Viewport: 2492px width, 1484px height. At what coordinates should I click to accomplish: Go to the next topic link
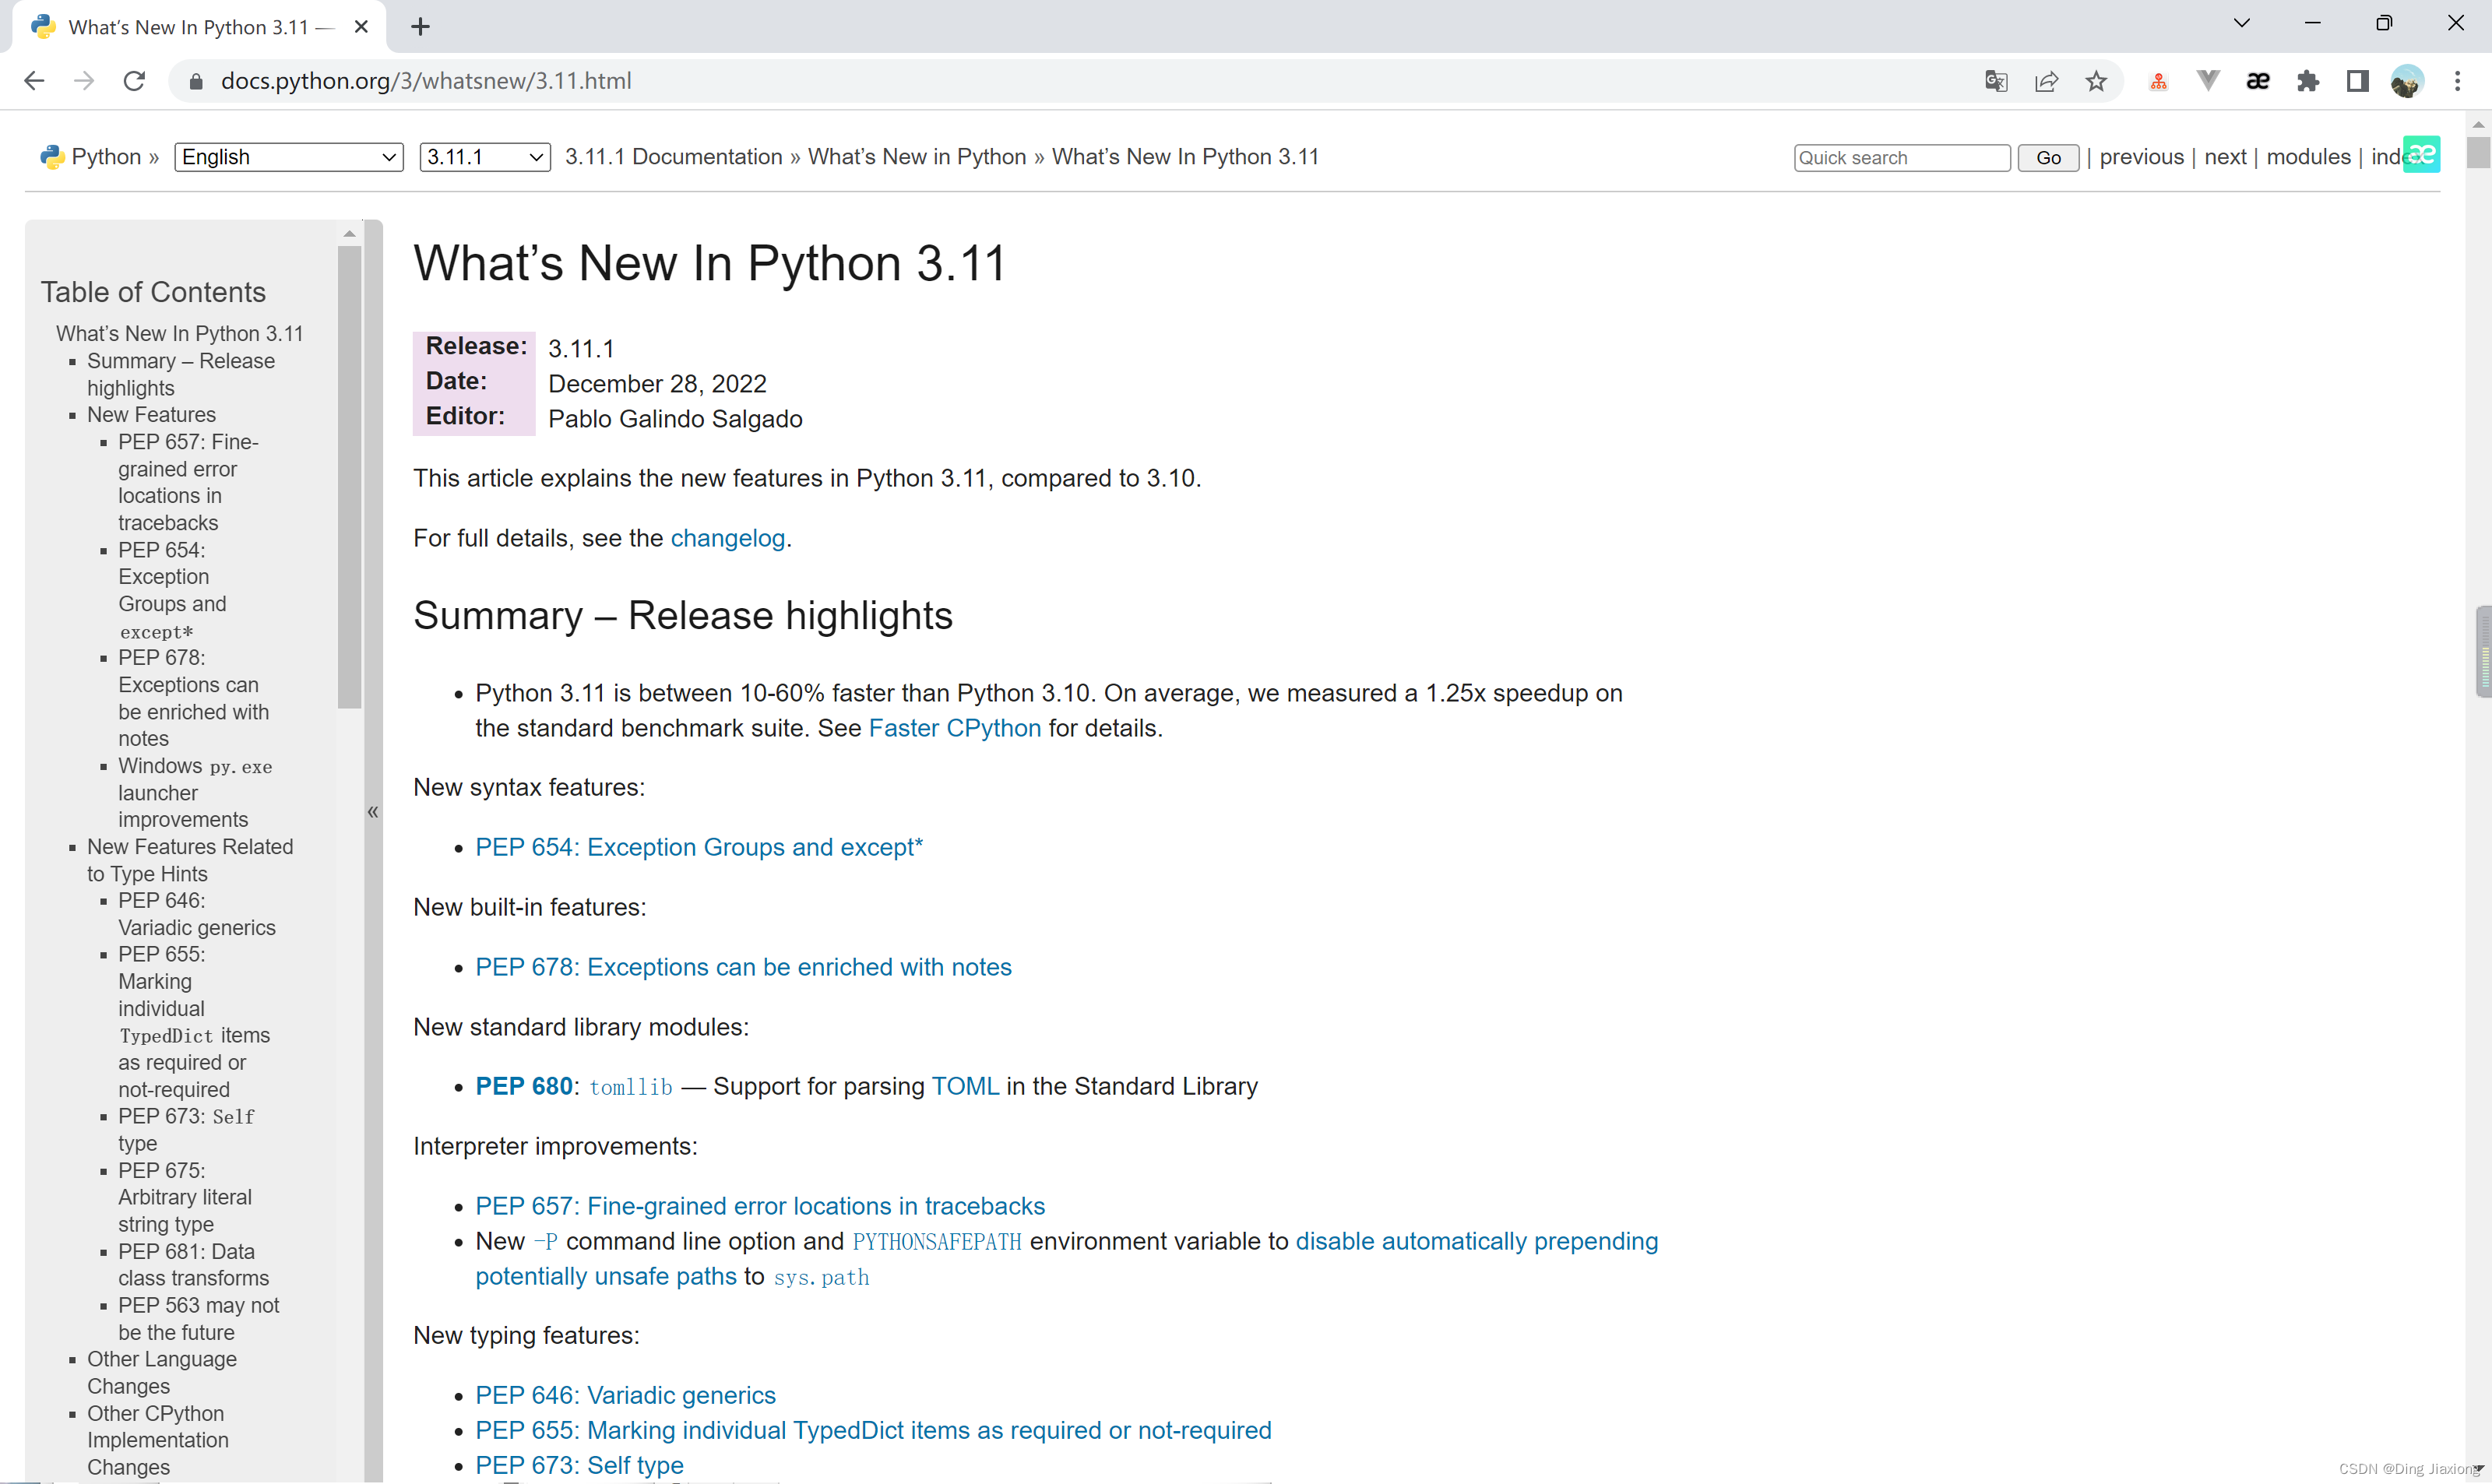point(2225,157)
